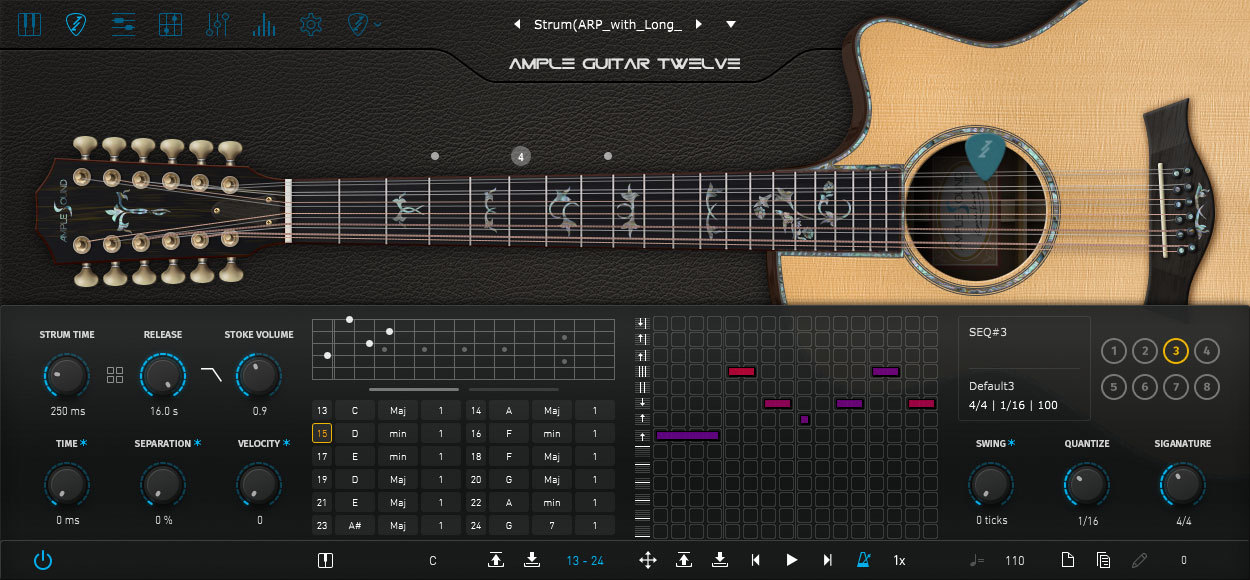Click the double-bar mute strum row icon
The width and height of the screenshot is (1250, 580).
642,387
